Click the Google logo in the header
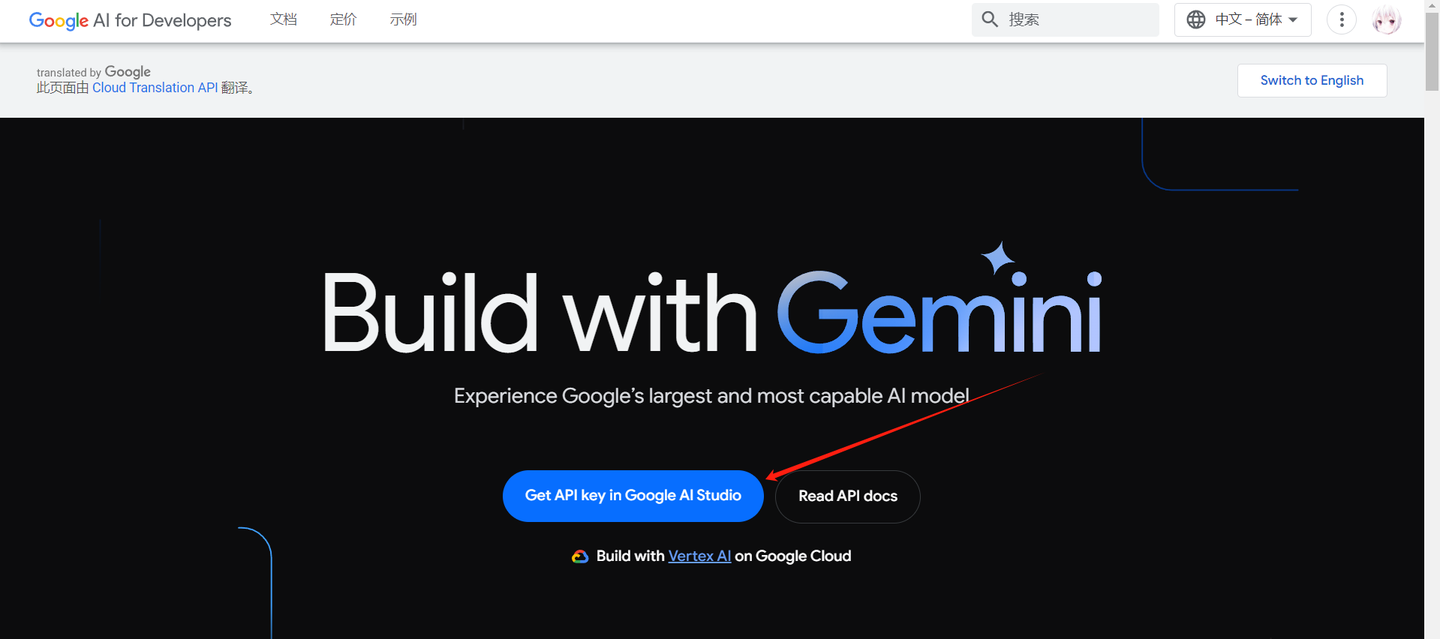This screenshot has height=639, width=1440. [x=58, y=19]
